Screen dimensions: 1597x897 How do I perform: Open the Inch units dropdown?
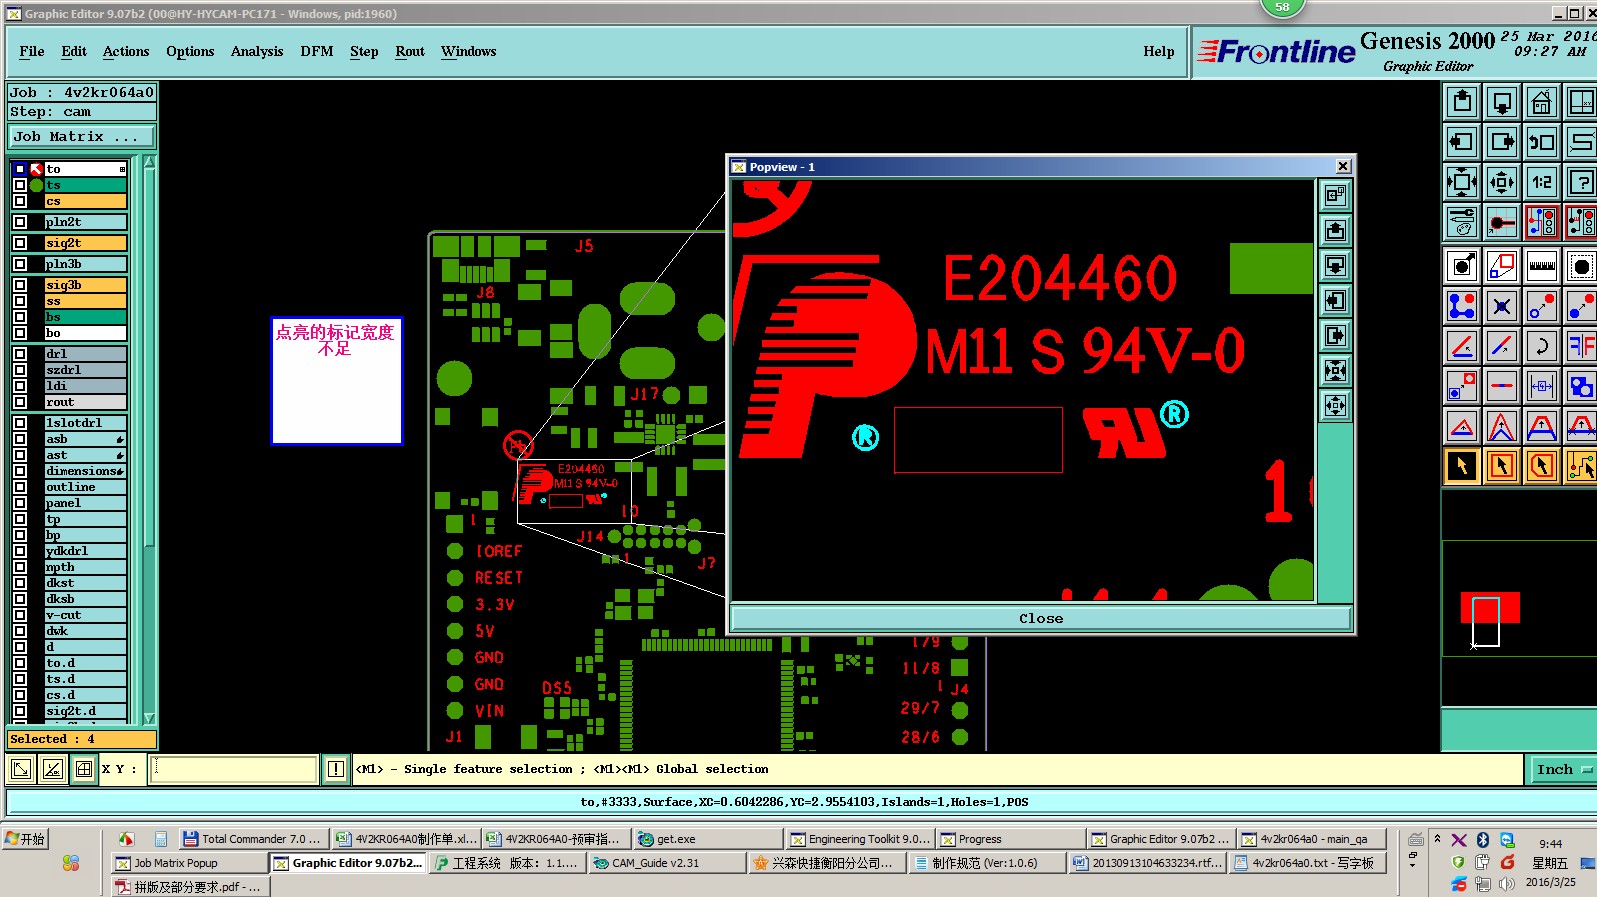click(x=1562, y=769)
